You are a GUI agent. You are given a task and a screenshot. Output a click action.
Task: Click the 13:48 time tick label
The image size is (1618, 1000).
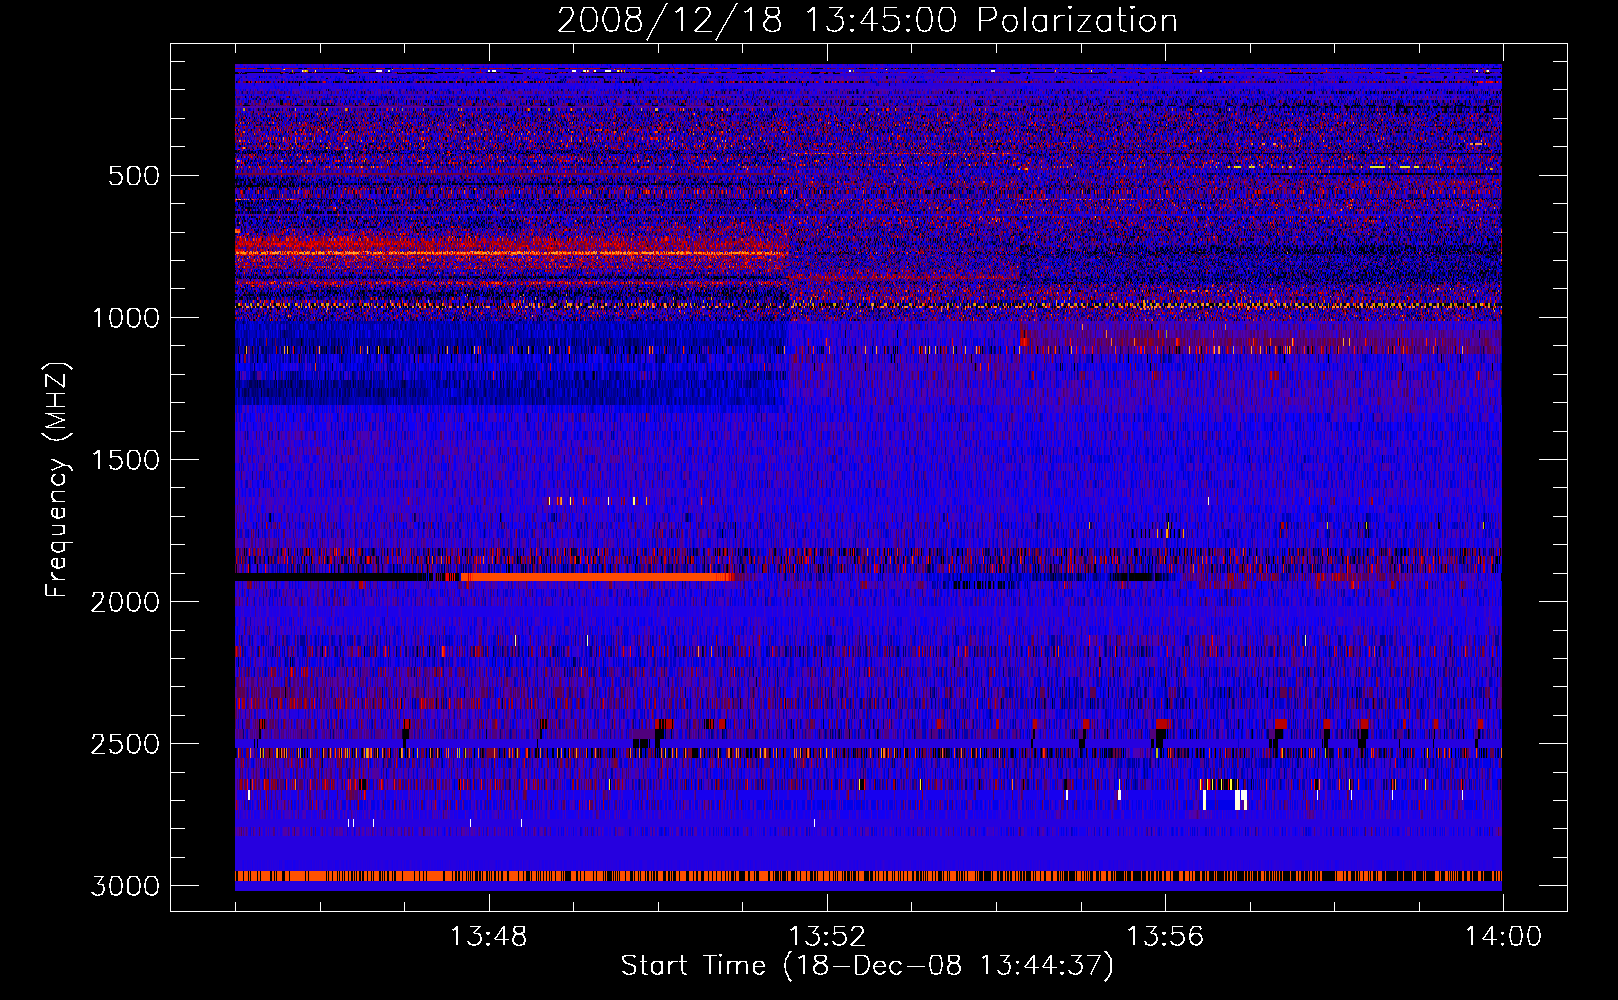pyautogui.click(x=489, y=937)
